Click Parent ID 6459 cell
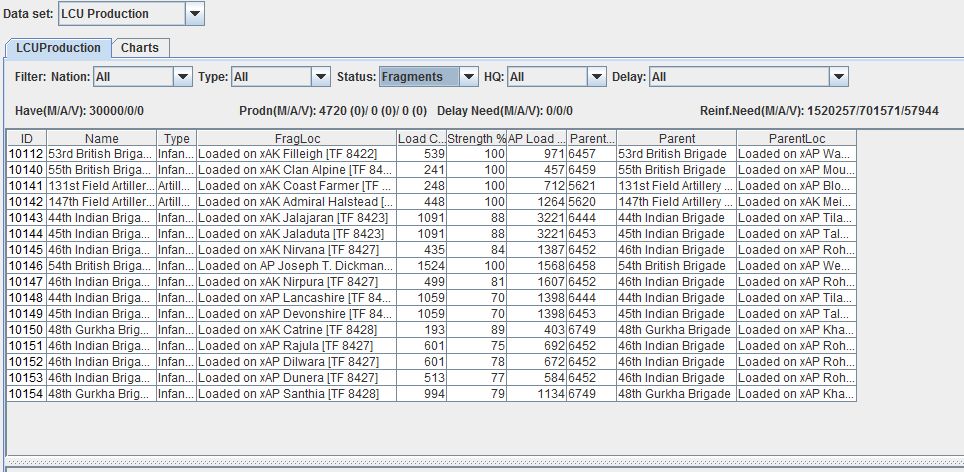This screenshot has width=964, height=472. [591, 170]
